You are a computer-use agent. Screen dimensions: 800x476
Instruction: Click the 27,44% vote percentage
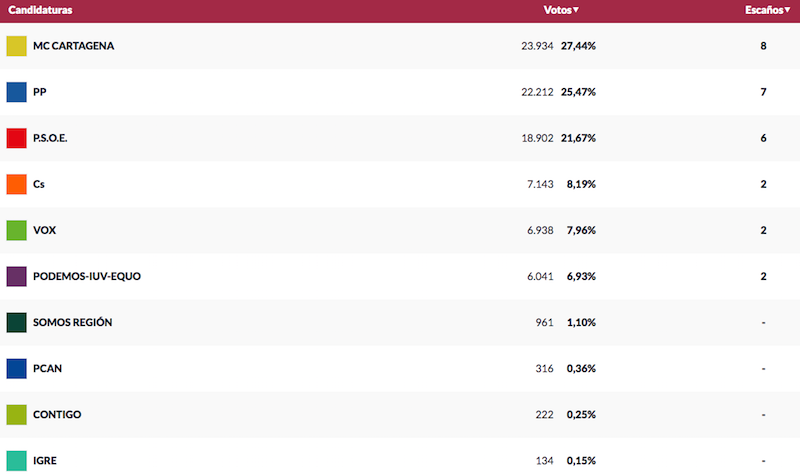[578, 46]
